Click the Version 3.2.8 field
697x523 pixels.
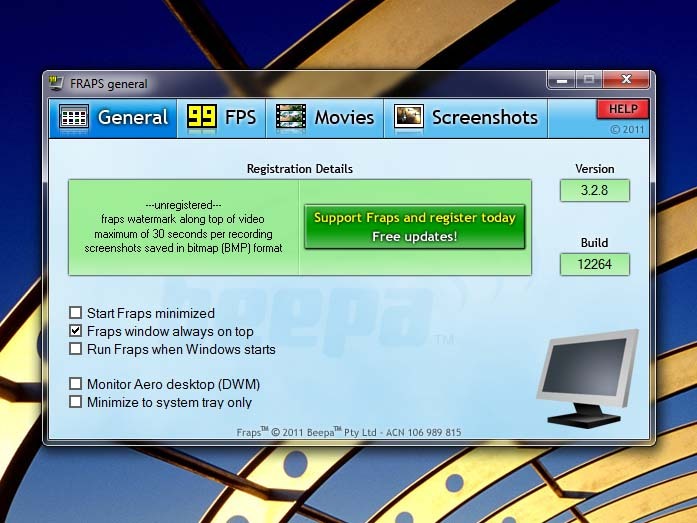tap(595, 190)
